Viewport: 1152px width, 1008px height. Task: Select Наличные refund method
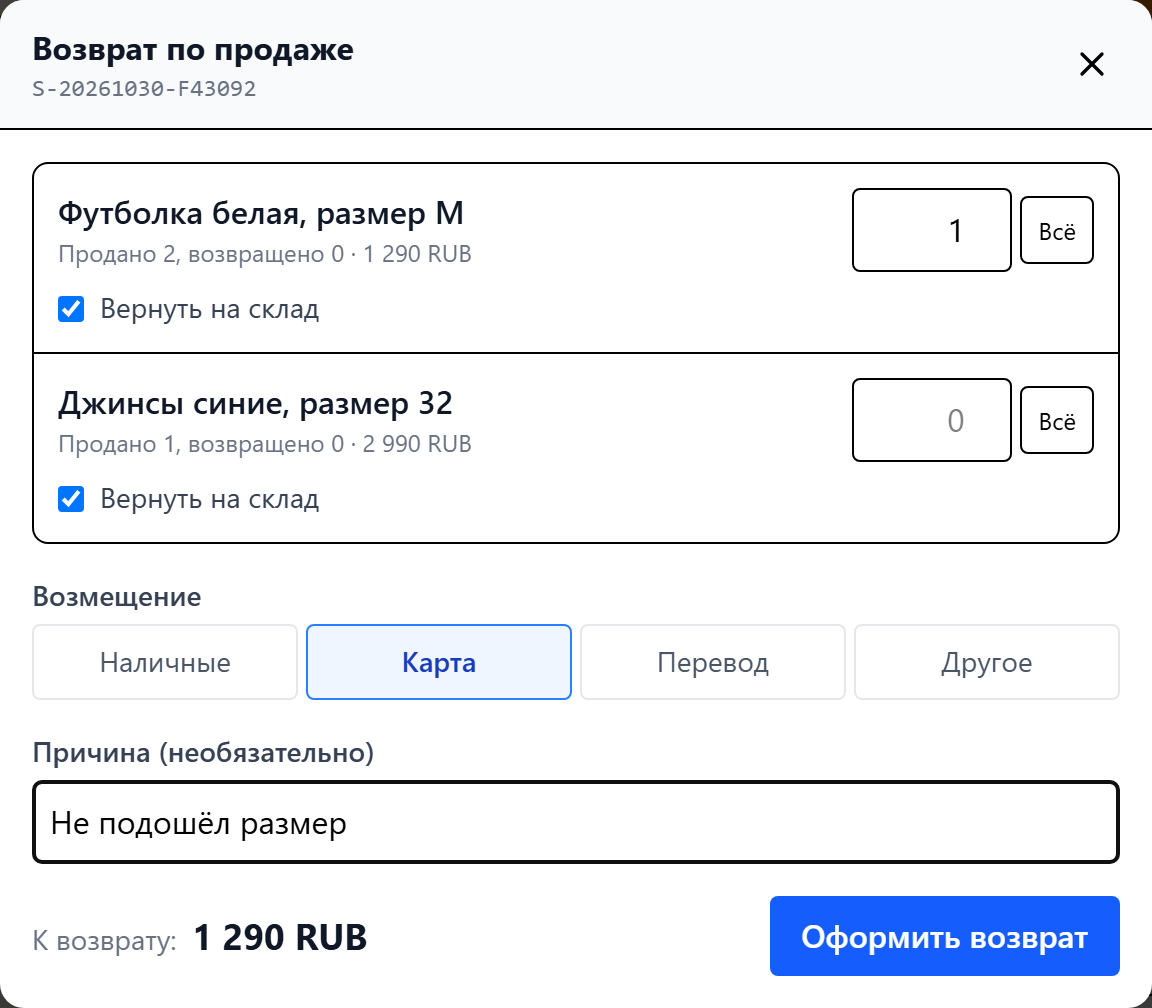[x=165, y=662]
